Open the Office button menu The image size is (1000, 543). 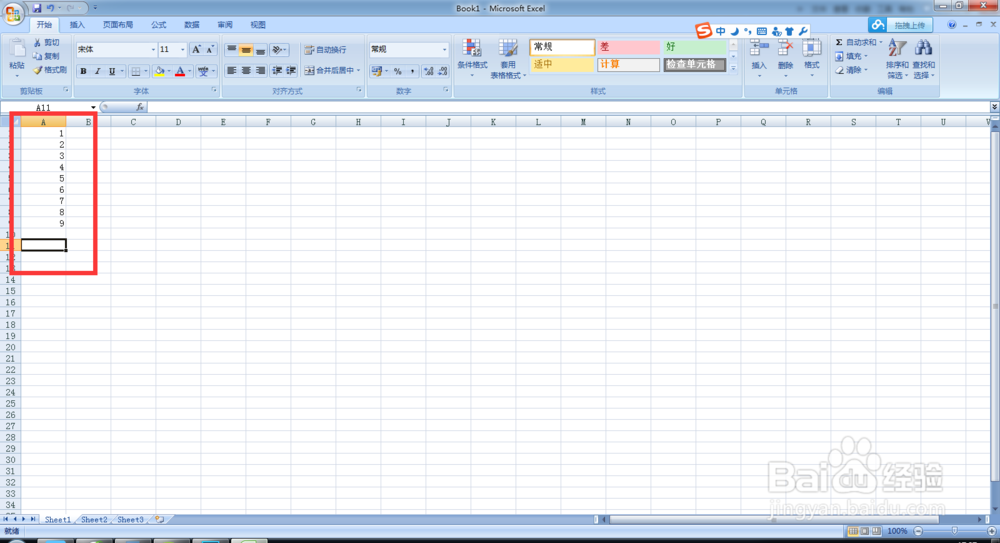(x=13, y=13)
